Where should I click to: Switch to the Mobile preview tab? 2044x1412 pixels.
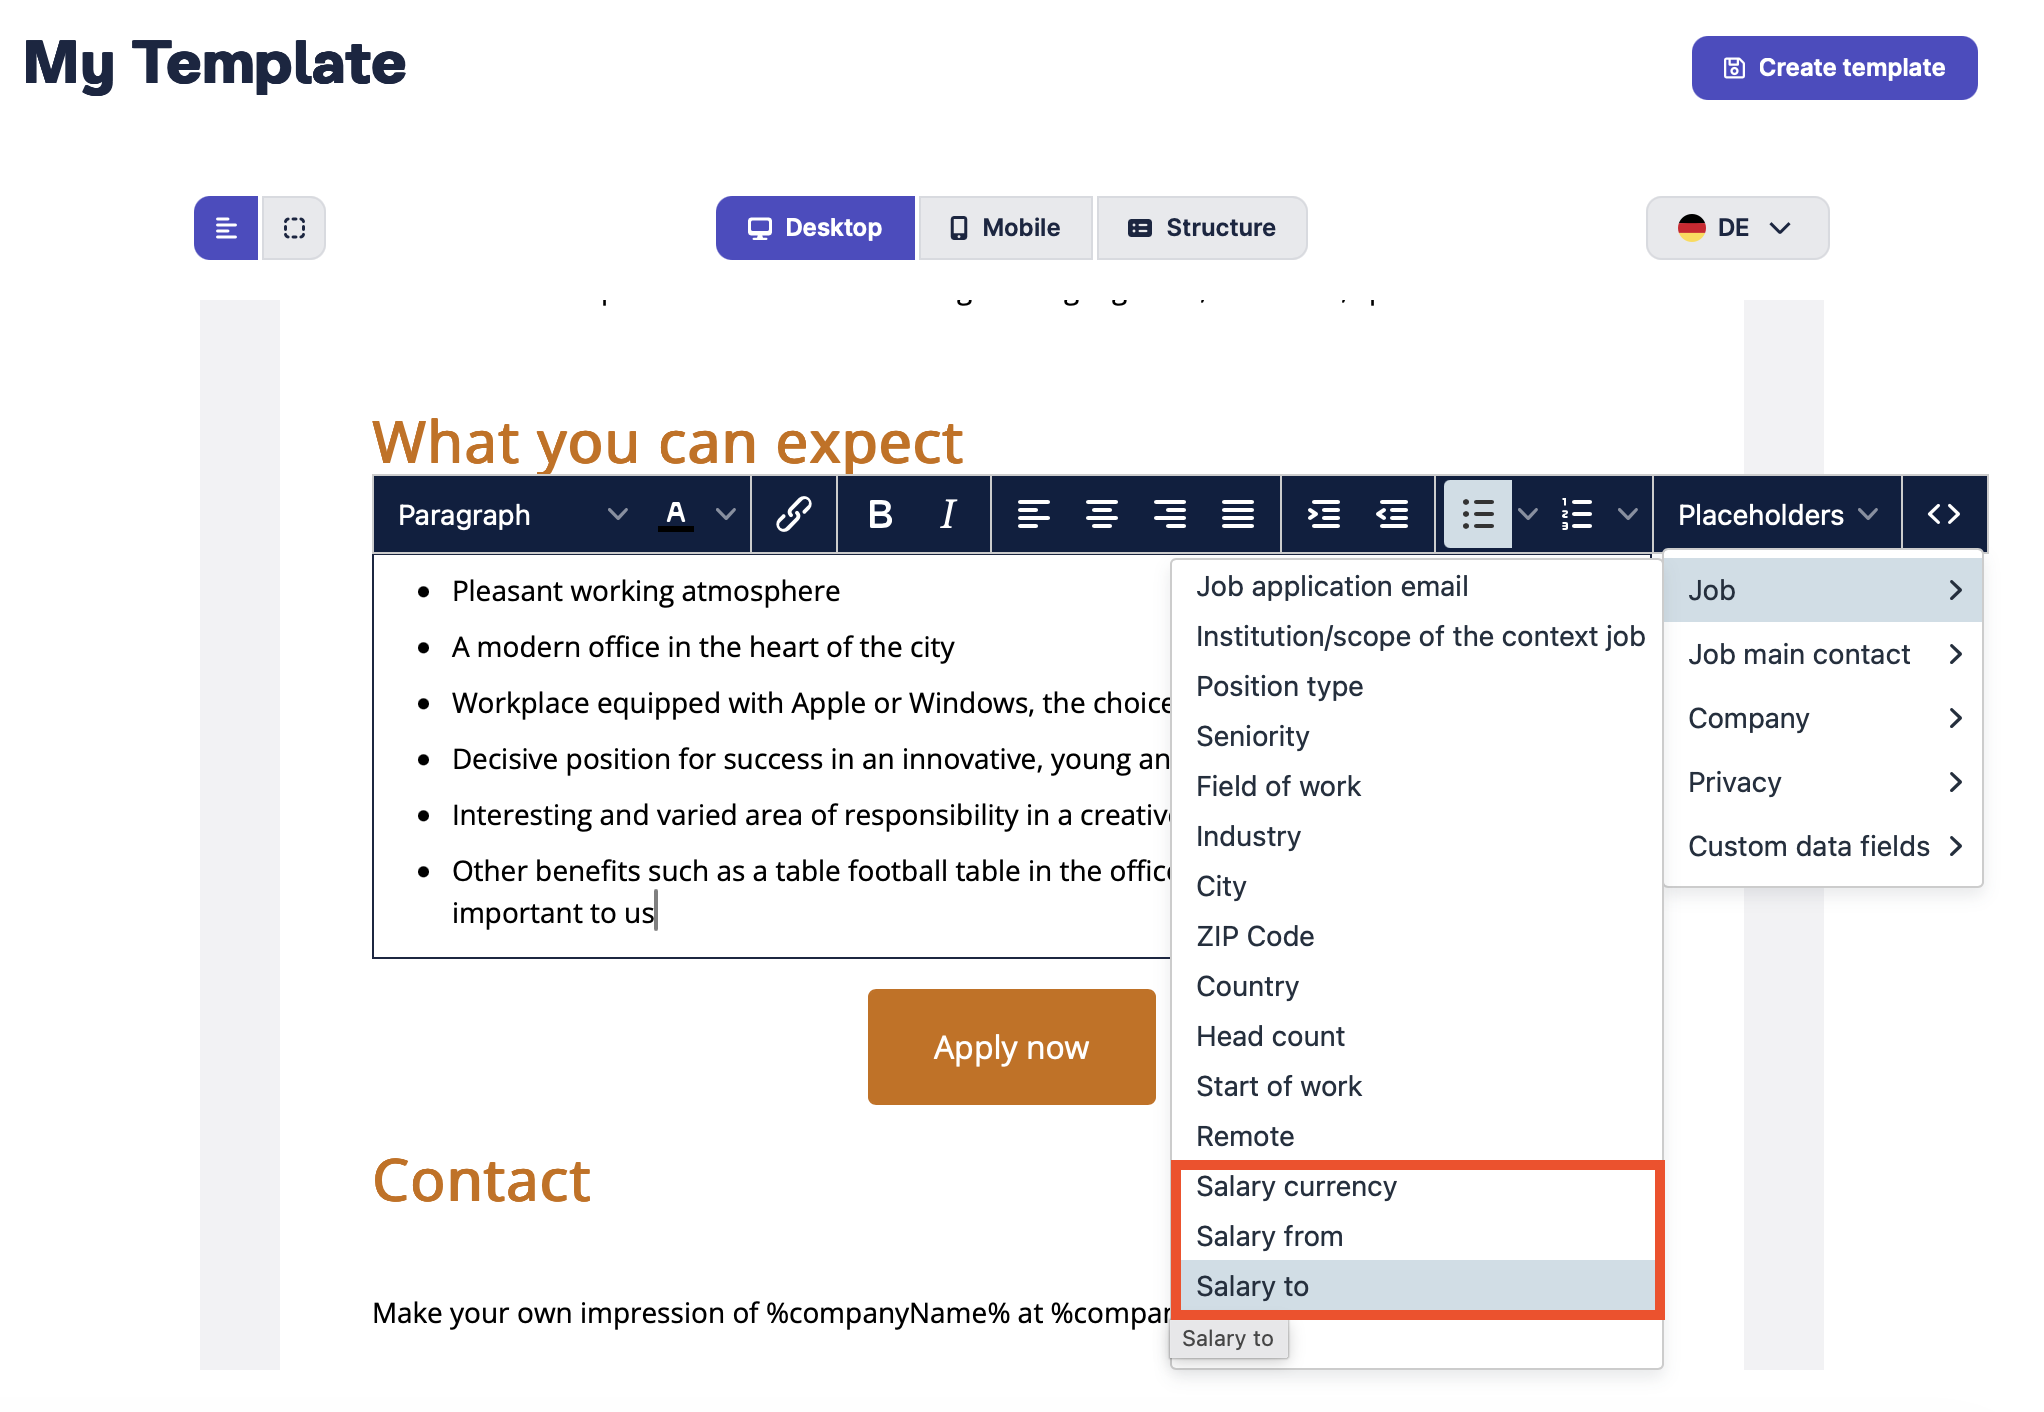click(x=1005, y=228)
